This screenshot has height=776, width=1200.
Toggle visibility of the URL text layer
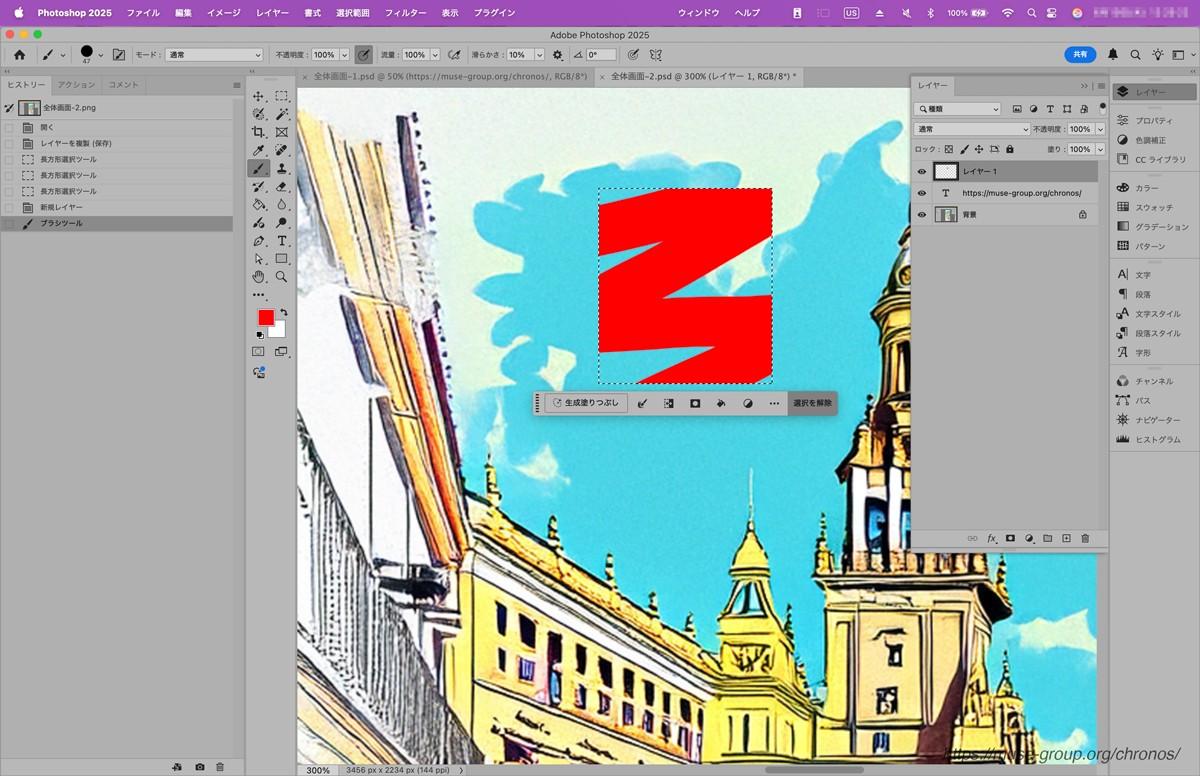coord(922,193)
